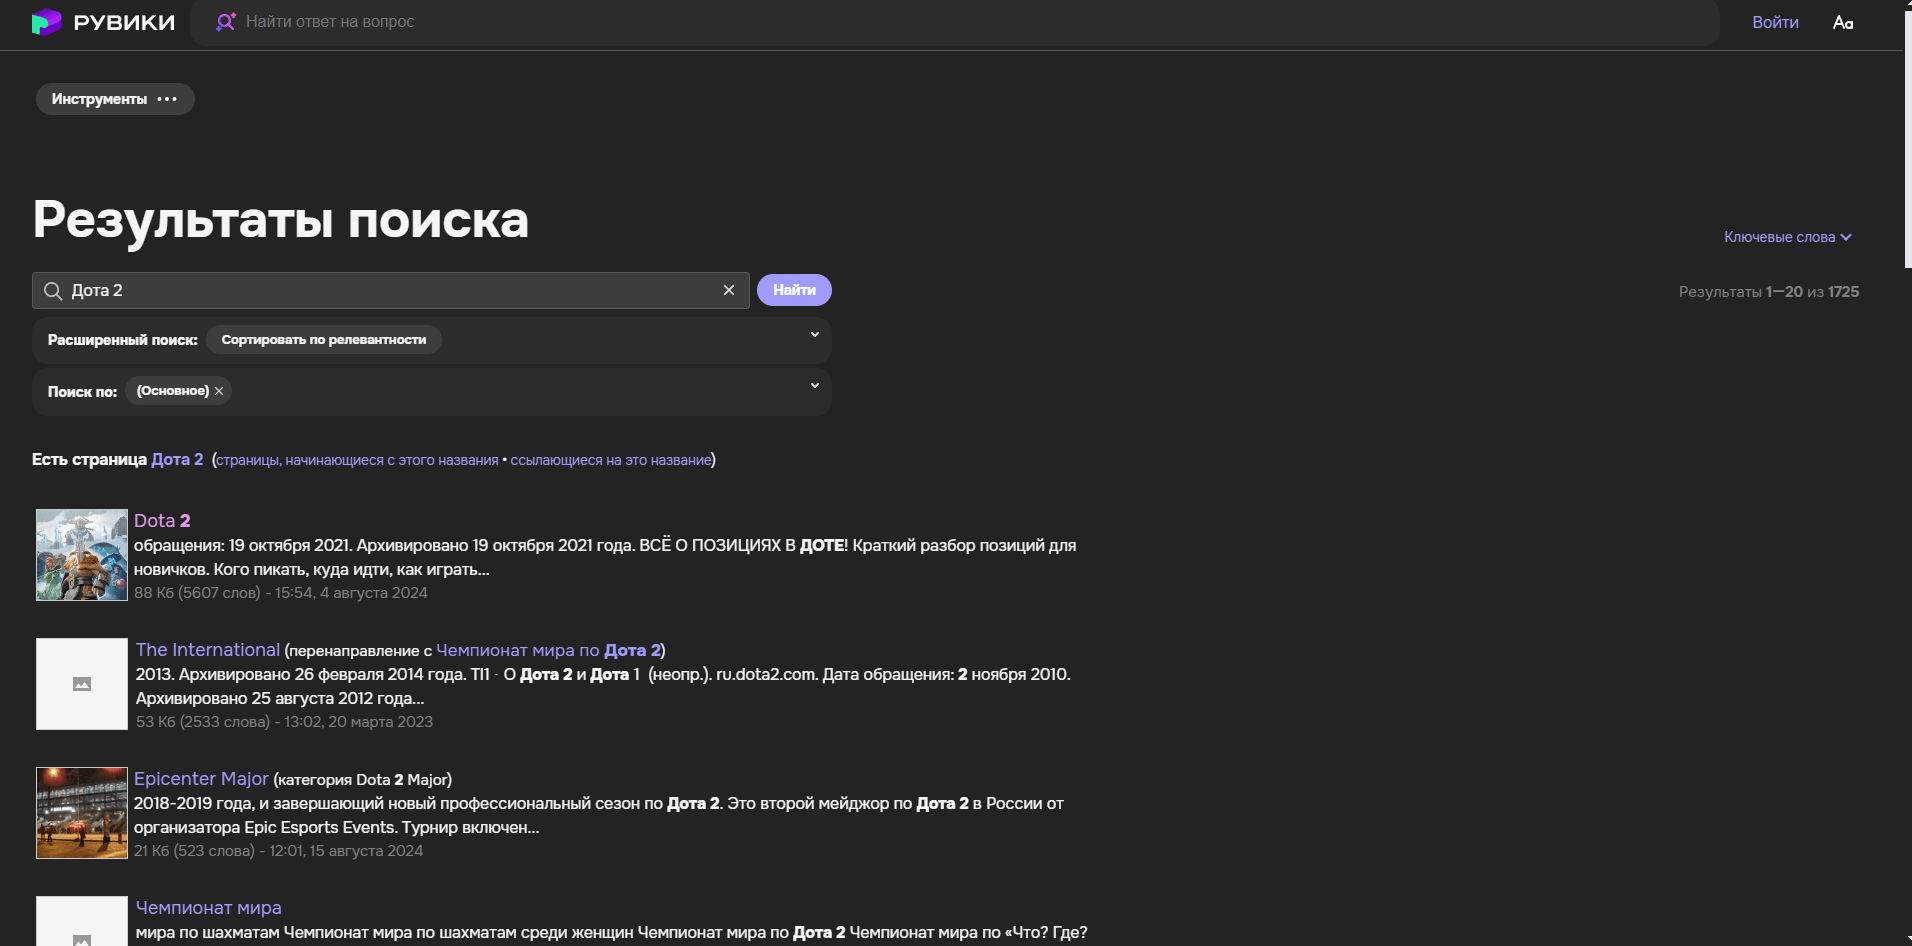Click the Epicenter Major thumbnail image
Image resolution: width=1912 pixels, height=946 pixels.
point(82,813)
